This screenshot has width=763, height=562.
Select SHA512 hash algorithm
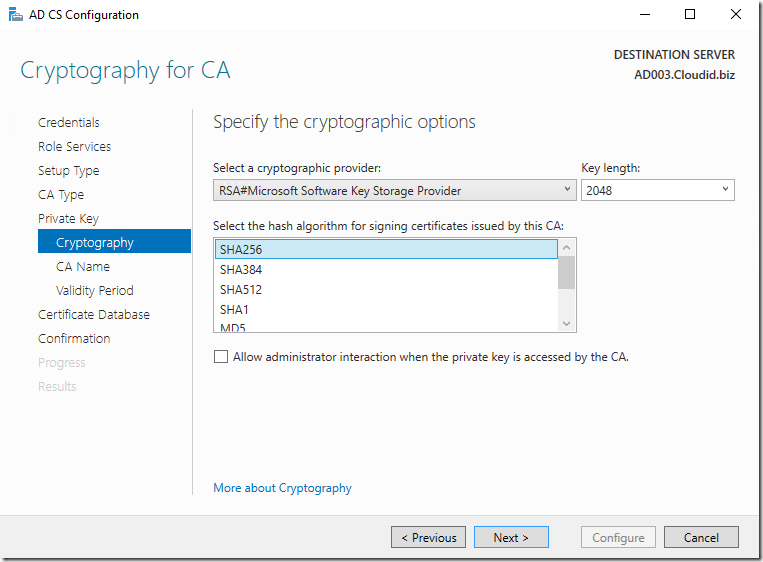tap(241, 290)
